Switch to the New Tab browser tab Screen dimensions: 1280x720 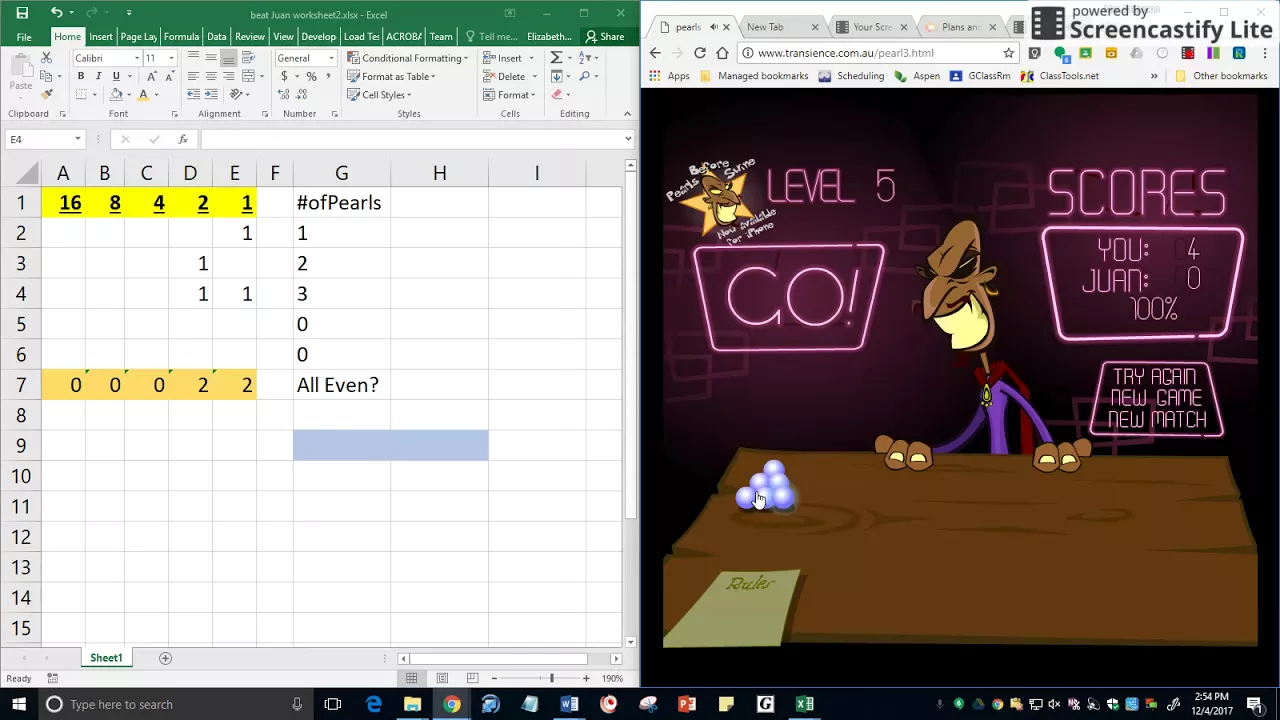pyautogui.click(x=779, y=27)
